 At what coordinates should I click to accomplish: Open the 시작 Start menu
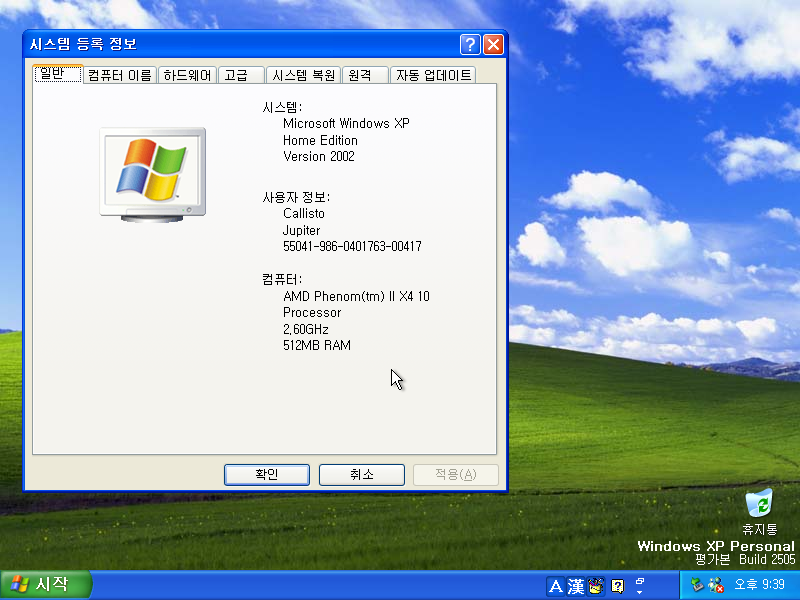pos(45,585)
